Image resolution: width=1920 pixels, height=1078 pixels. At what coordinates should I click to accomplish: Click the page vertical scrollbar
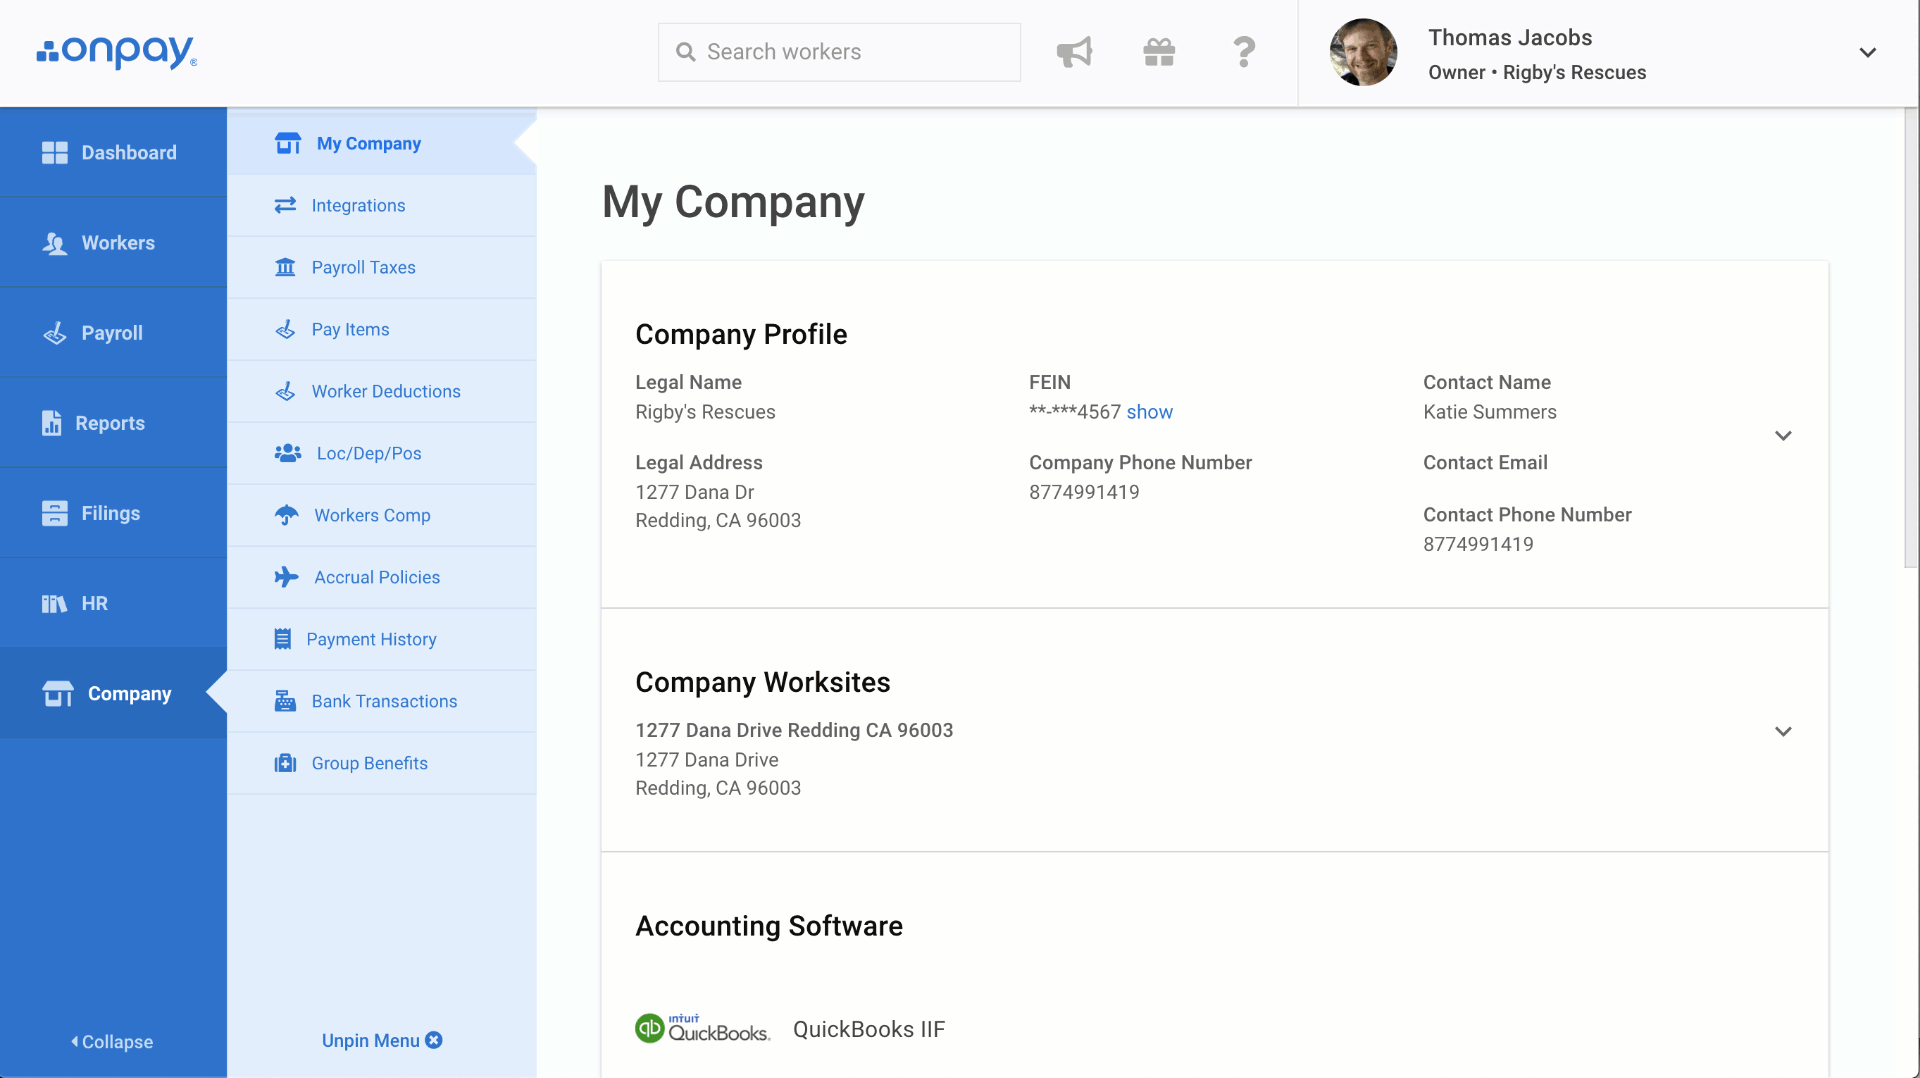pyautogui.click(x=1911, y=340)
